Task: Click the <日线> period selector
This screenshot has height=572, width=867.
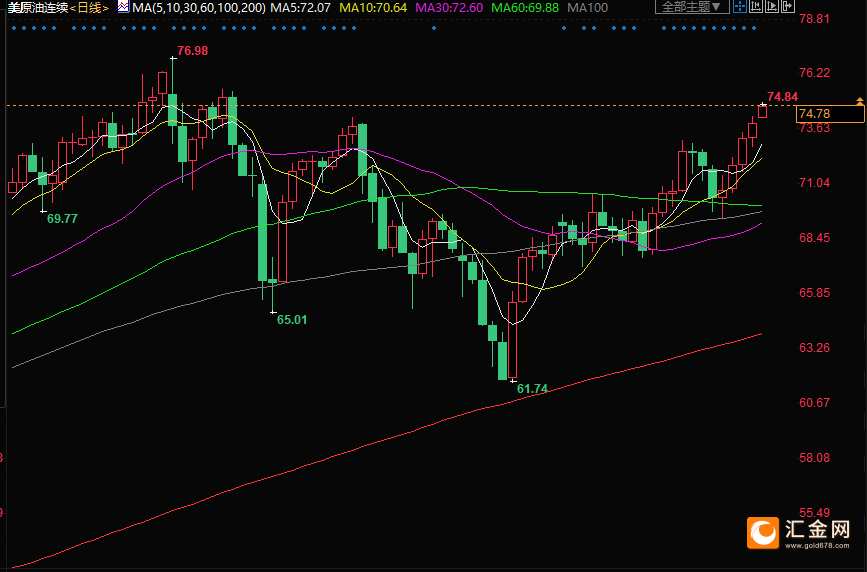Action: [89, 7]
